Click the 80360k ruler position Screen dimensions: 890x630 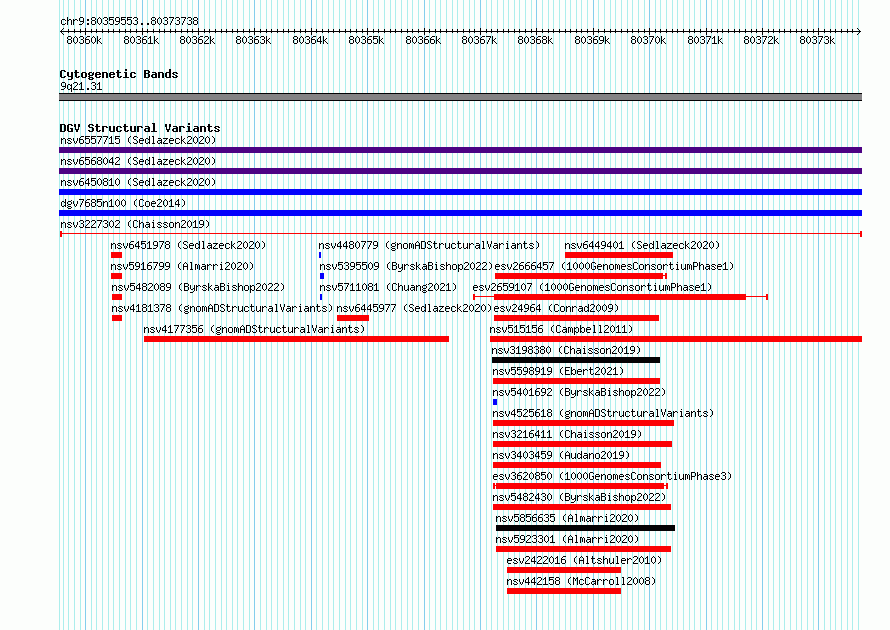coord(84,40)
